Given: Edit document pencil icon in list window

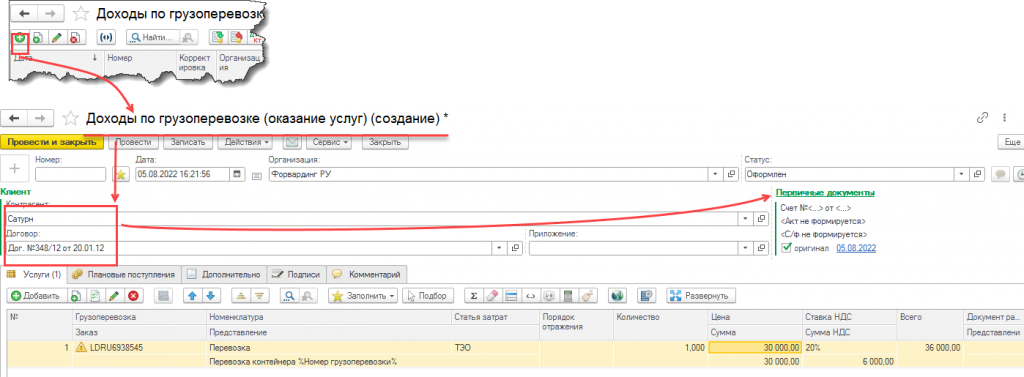Looking at the screenshot, I should tap(57, 38).
